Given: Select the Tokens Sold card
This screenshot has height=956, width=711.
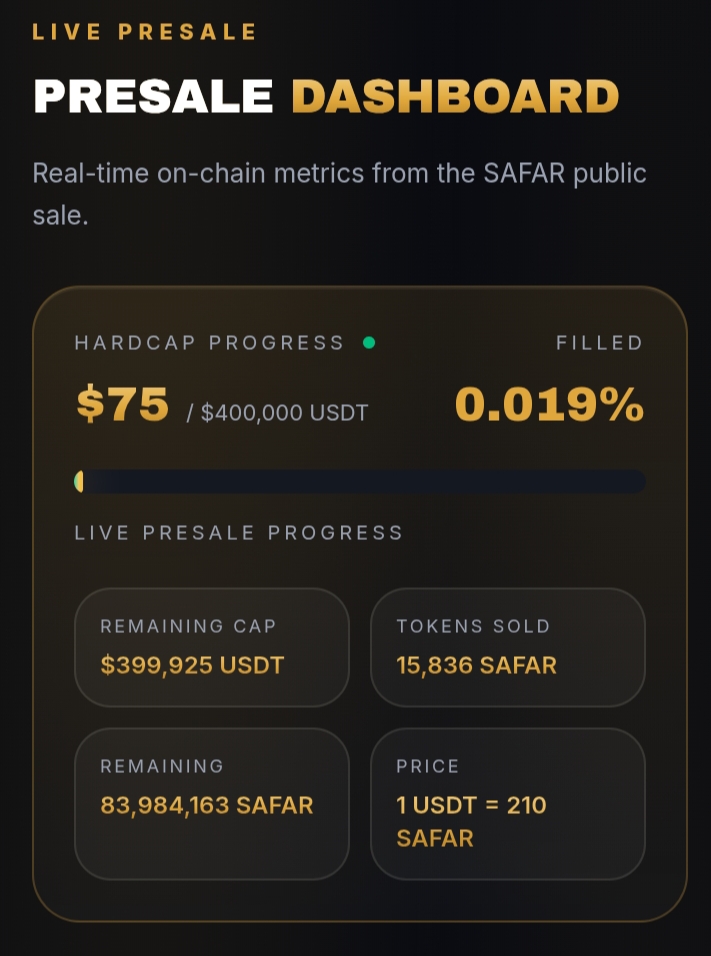Looking at the screenshot, I should pyautogui.click(x=507, y=647).
